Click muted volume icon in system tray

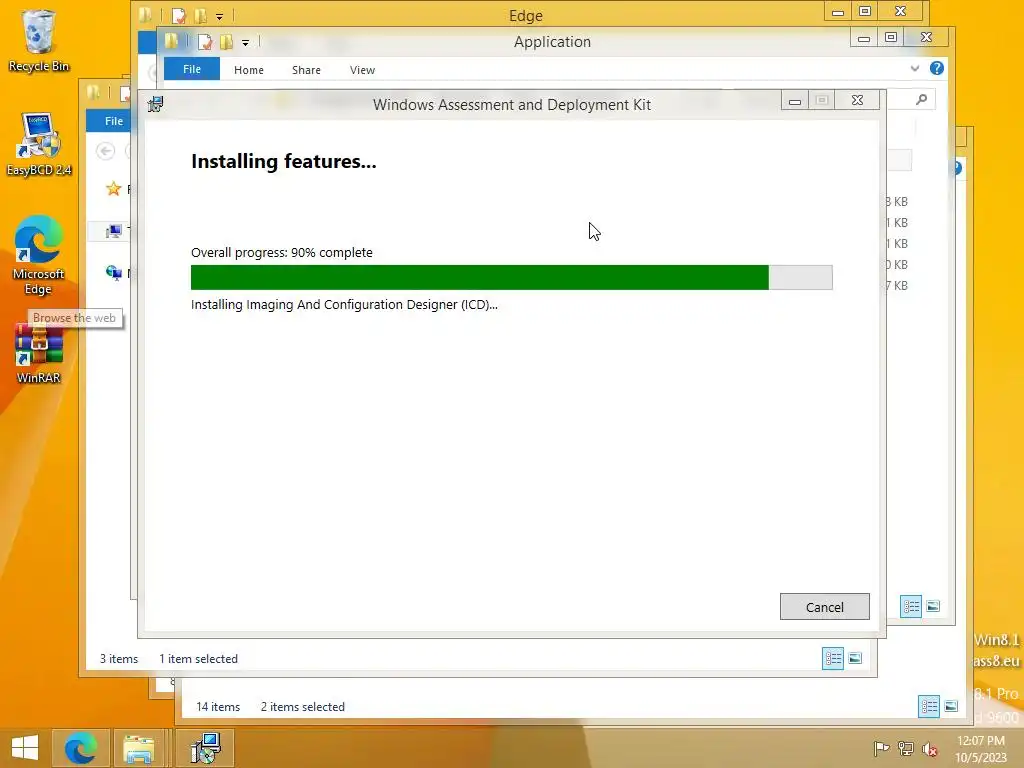click(x=929, y=749)
